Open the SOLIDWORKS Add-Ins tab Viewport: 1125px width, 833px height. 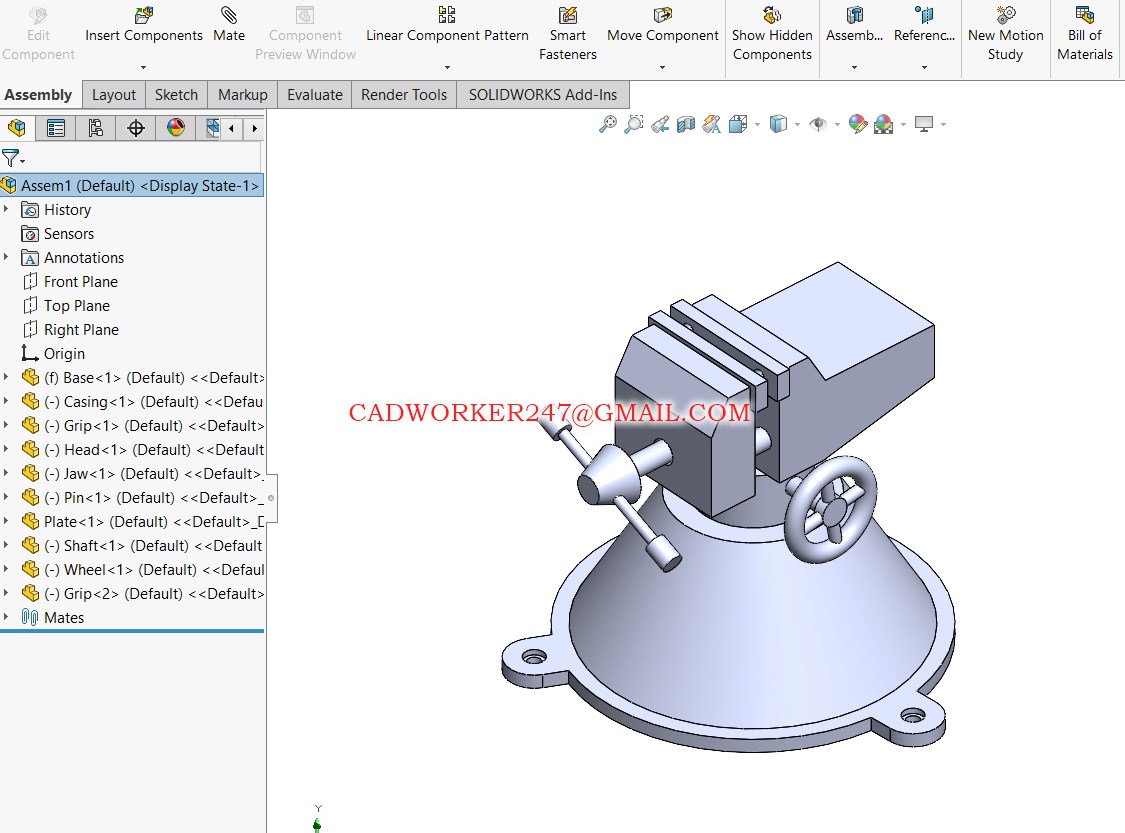pyautogui.click(x=543, y=95)
